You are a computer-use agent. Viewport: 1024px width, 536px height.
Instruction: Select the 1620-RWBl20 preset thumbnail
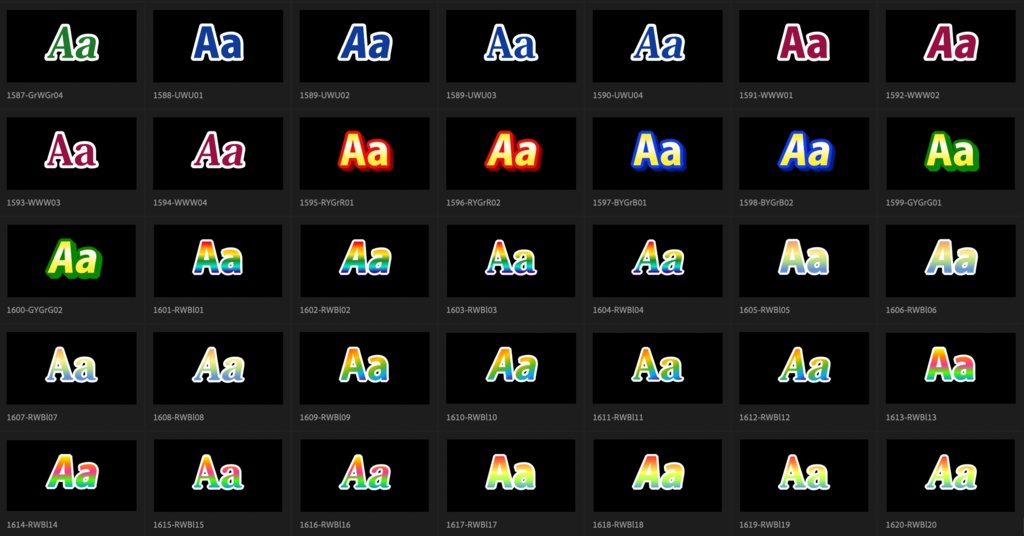[x=951, y=475]
